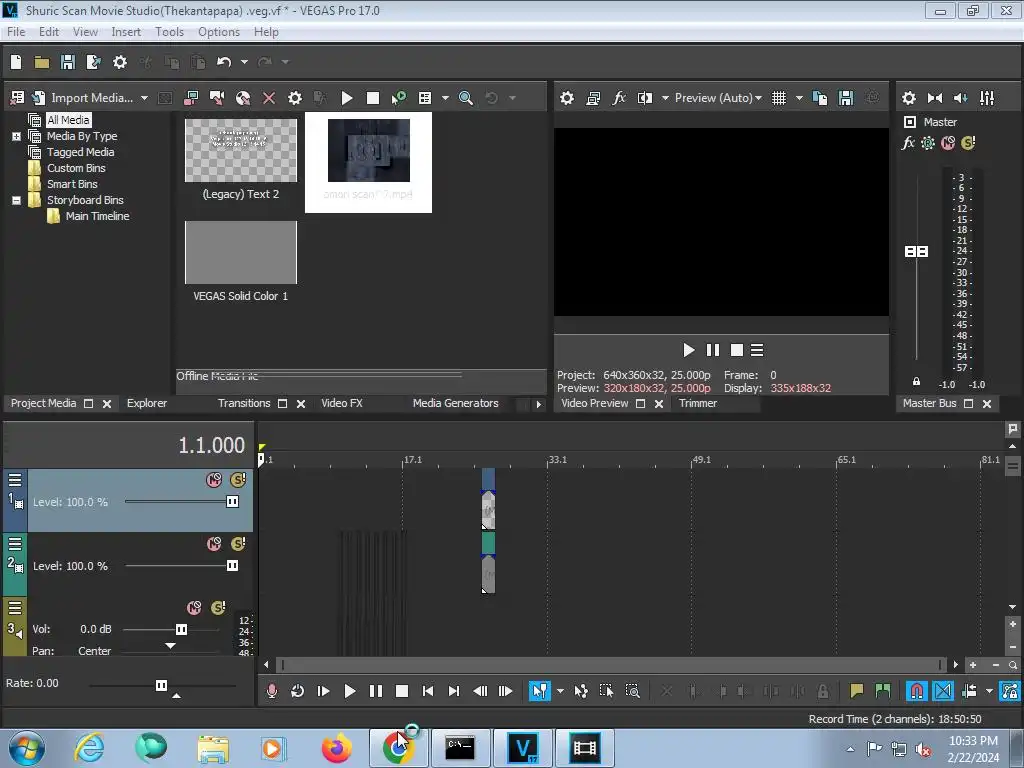Screen dimensions: 1024x768
Task: Select the Main Timeline bin
Action: (97, 216)
